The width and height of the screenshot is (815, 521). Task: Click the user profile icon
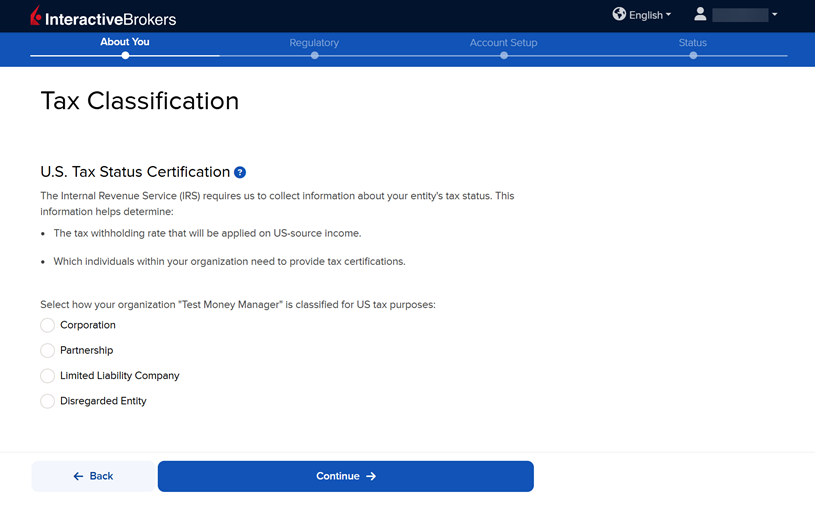click(x=700, y=15)
